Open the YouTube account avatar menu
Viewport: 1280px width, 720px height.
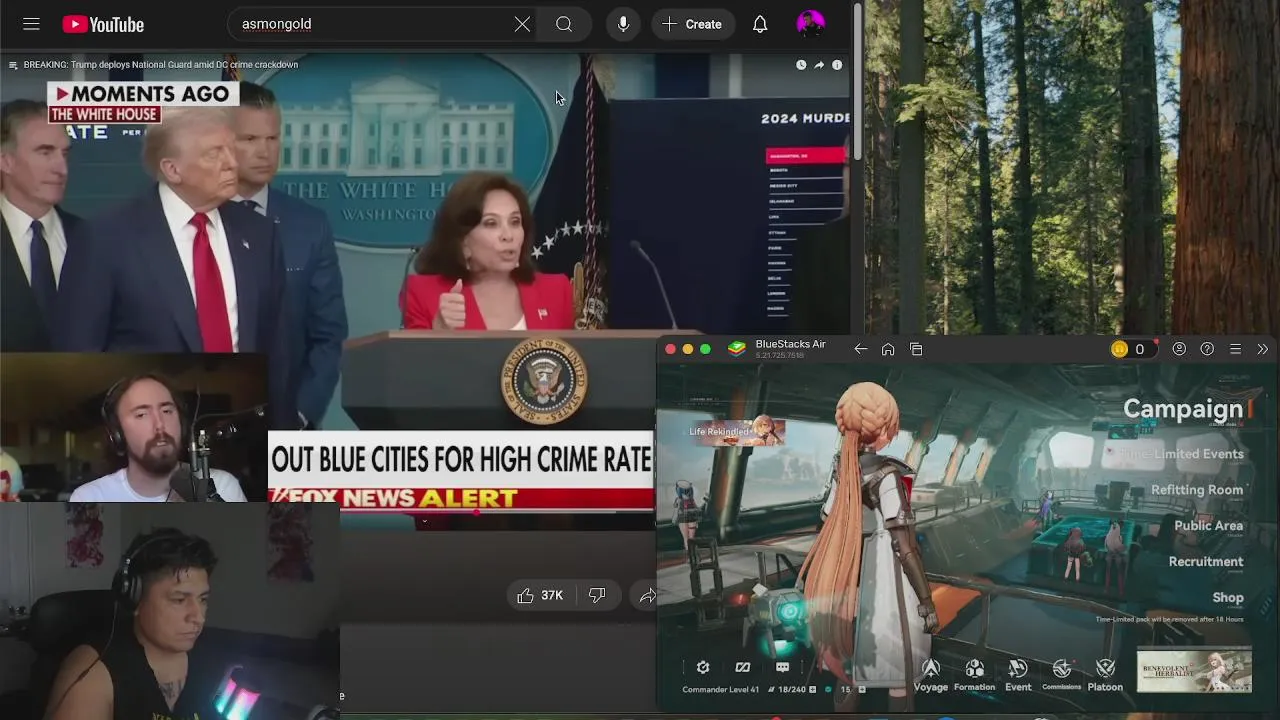pos(810,24)
